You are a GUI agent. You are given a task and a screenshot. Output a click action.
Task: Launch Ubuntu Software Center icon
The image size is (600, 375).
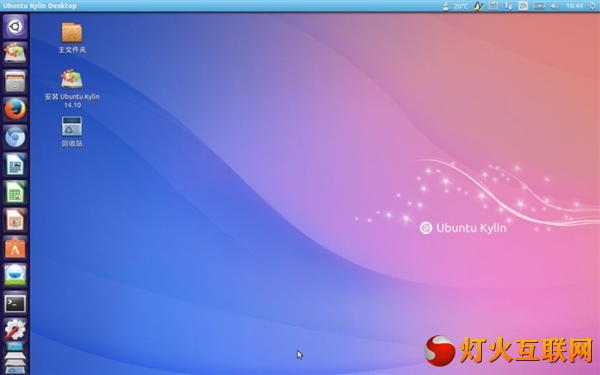click(x=15, y=248)
